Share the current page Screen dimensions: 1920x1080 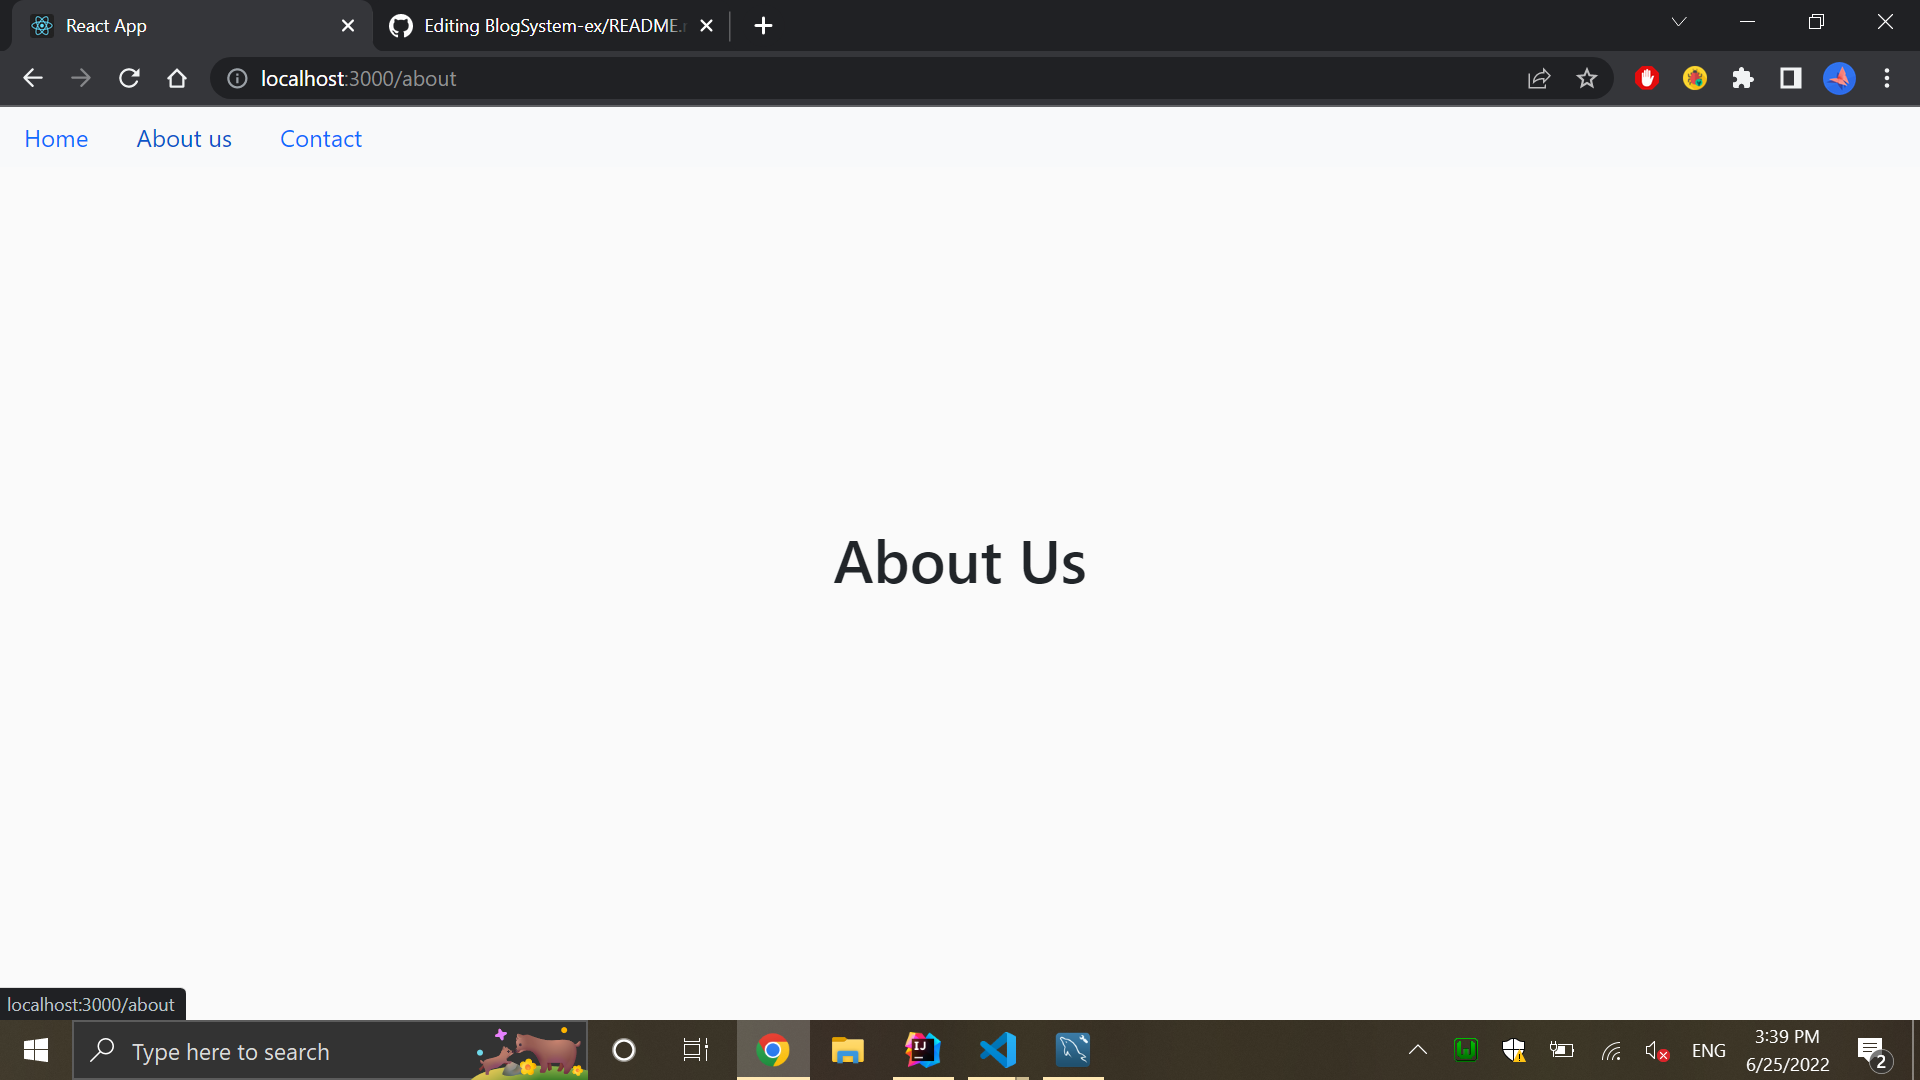(x=1539, y=78)
